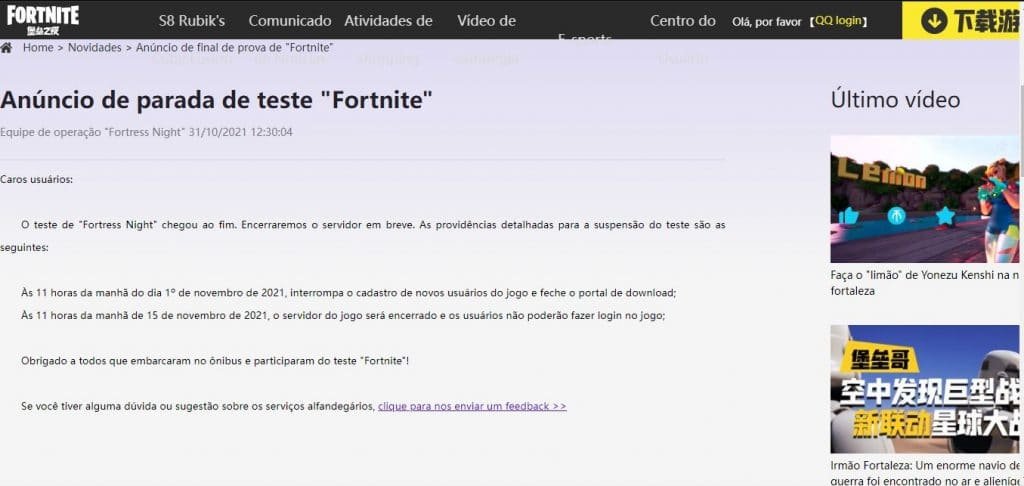Click the thumbs-up icon on Lemon video
The width and height of the screenshot is (1024, 486).
coord(848,216)
